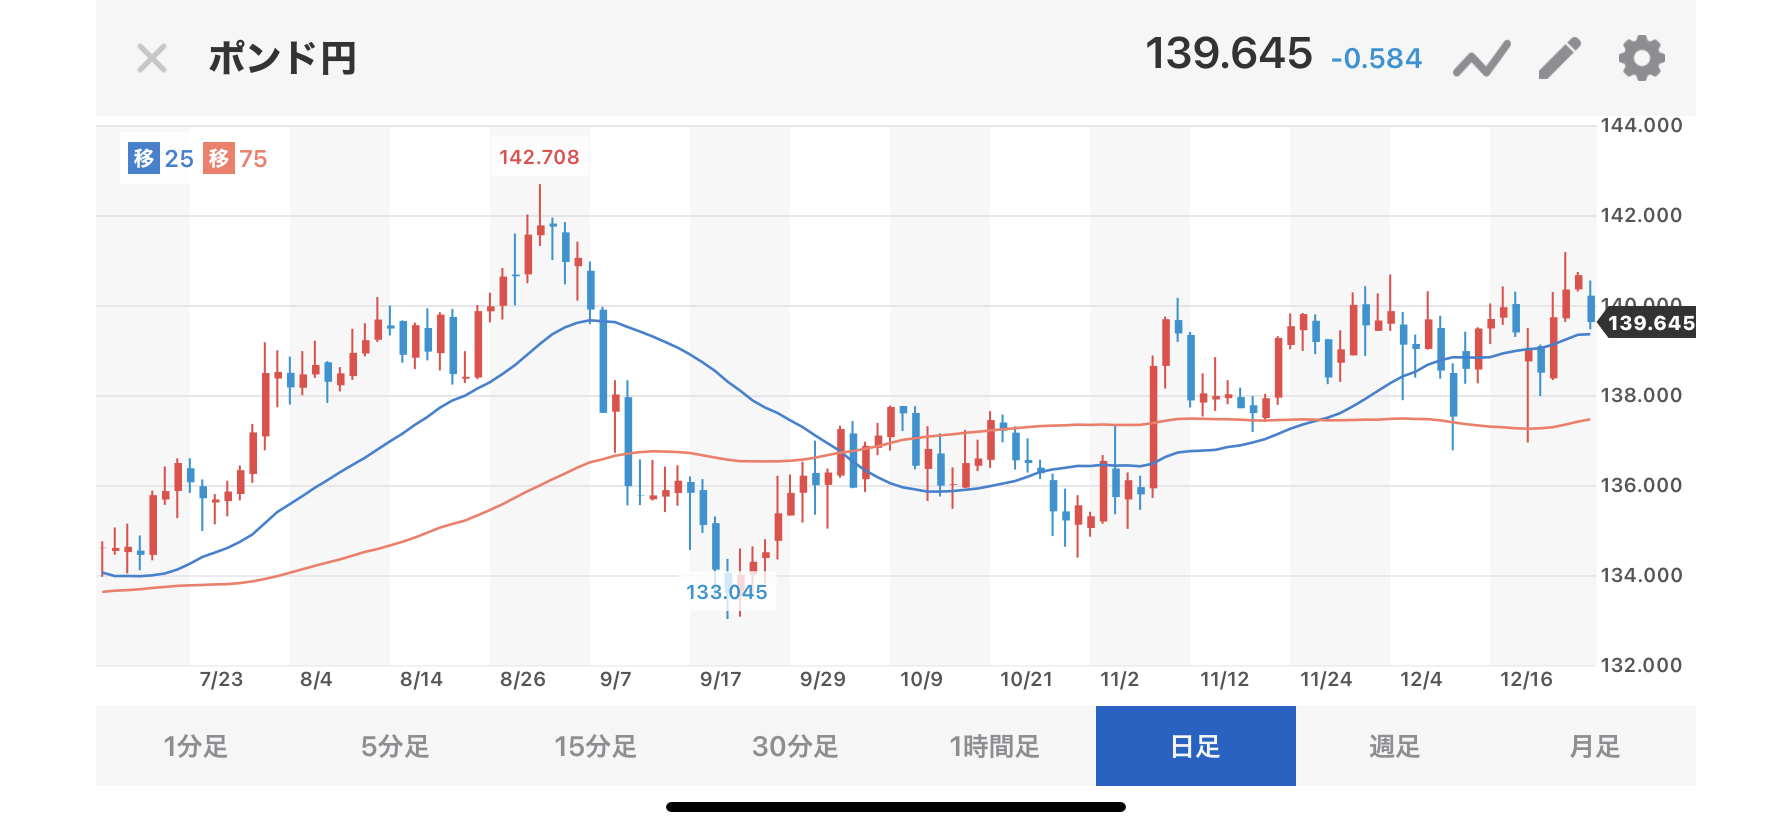Switch to 月足 monthly chart
This screenshot has width=1792, height=828.
point(1594,746)
